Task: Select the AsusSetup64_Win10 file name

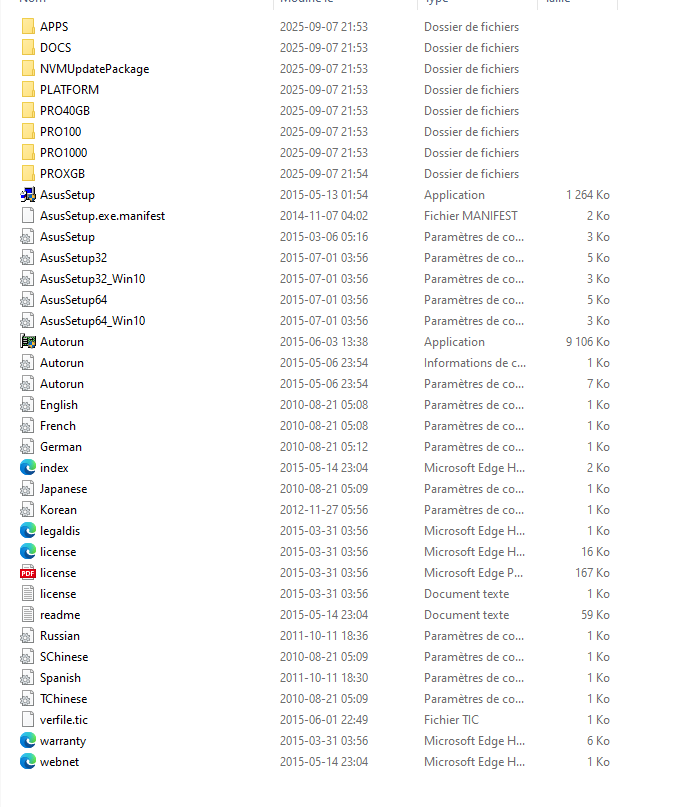Action: (x=93, y=321)
